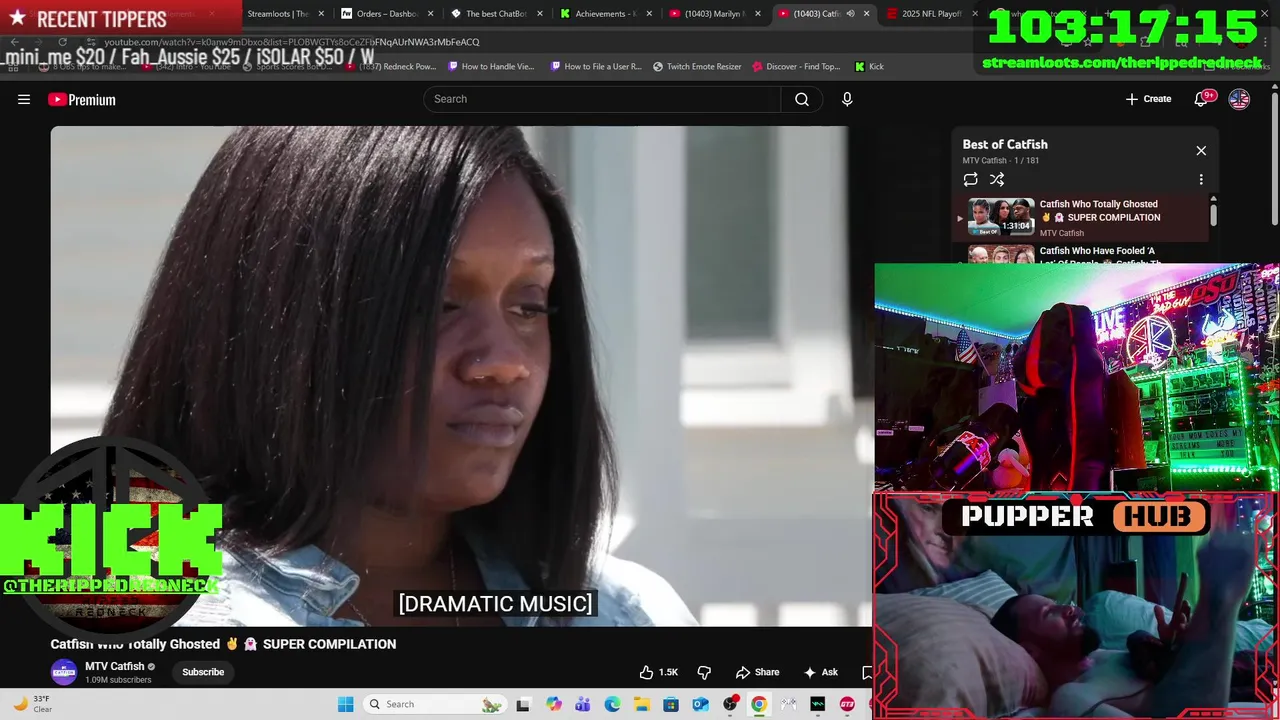Close the Streamloots tab
Image resolution: width=1280 pixels, height=720 pixels.
321,14
